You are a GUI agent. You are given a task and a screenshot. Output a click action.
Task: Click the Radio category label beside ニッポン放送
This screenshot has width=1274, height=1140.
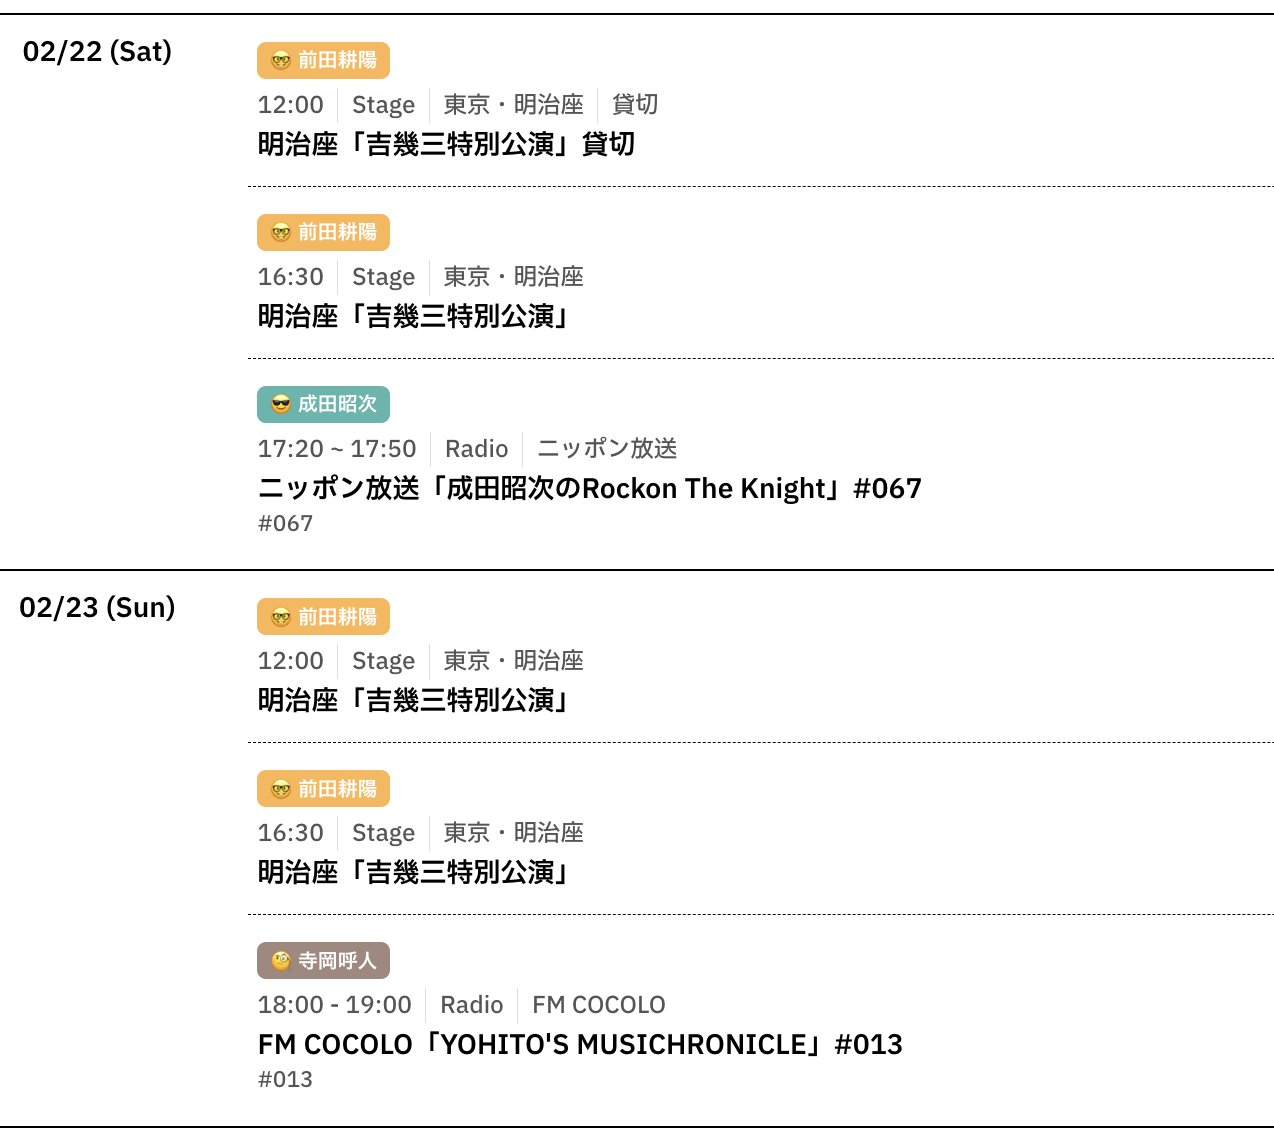476,449
